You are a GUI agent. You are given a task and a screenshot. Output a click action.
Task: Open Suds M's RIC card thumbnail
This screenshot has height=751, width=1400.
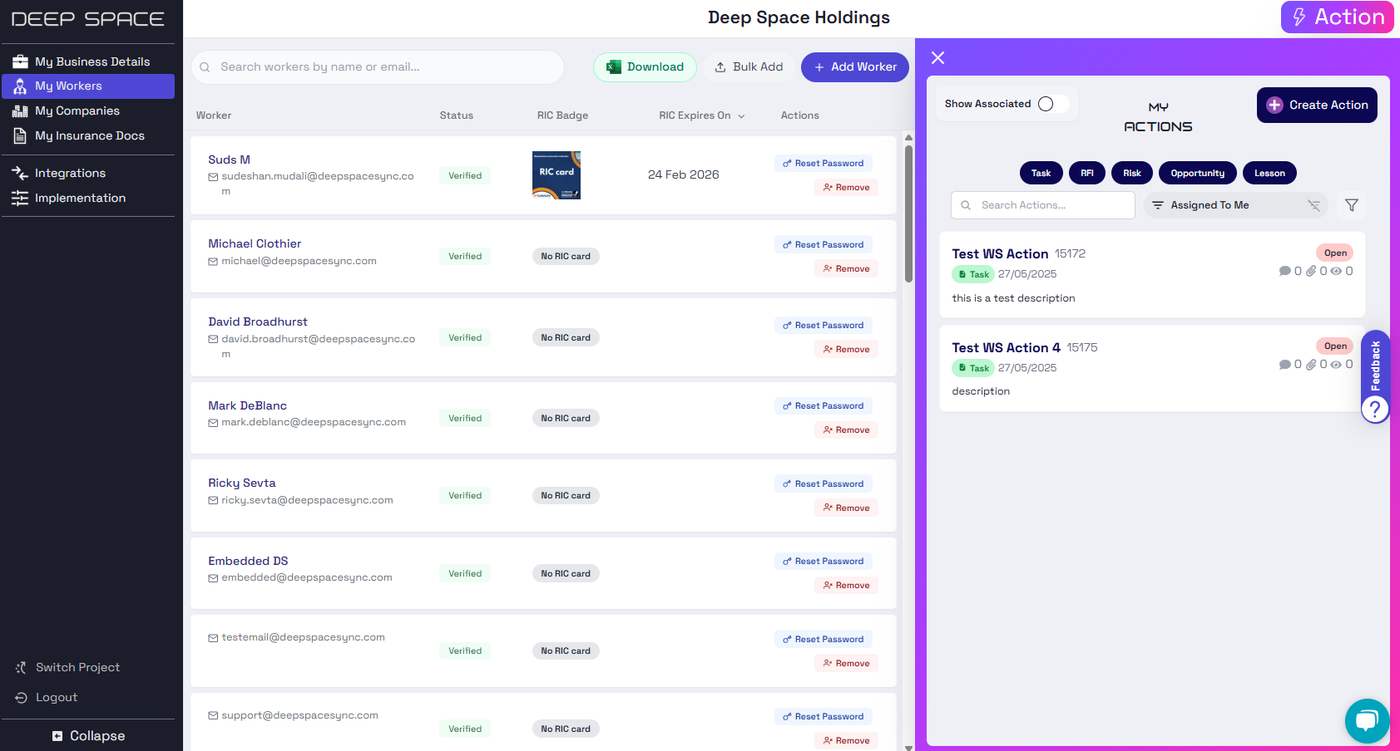tap(556, 175)
